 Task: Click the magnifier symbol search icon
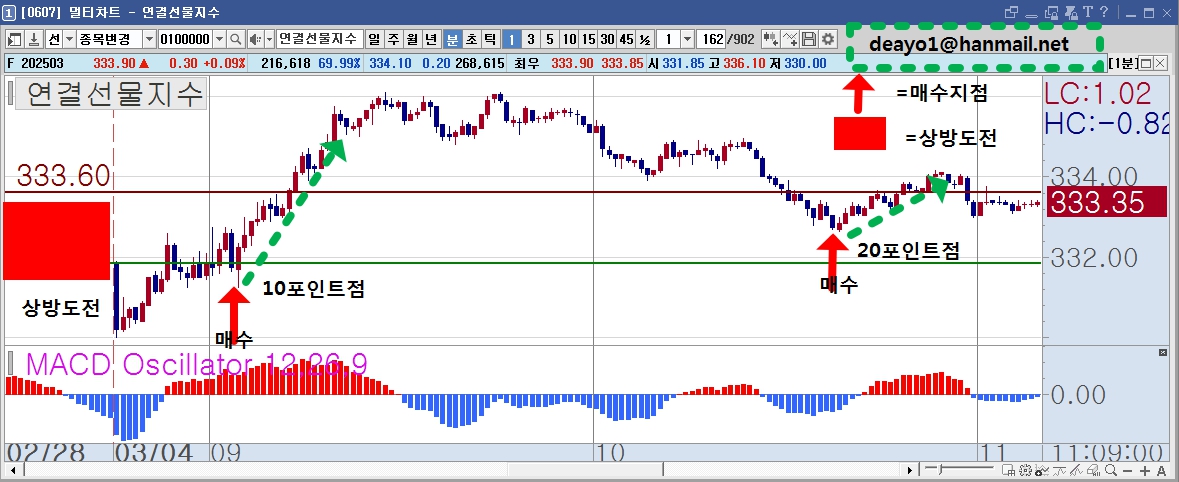click(x=236, y=39)
